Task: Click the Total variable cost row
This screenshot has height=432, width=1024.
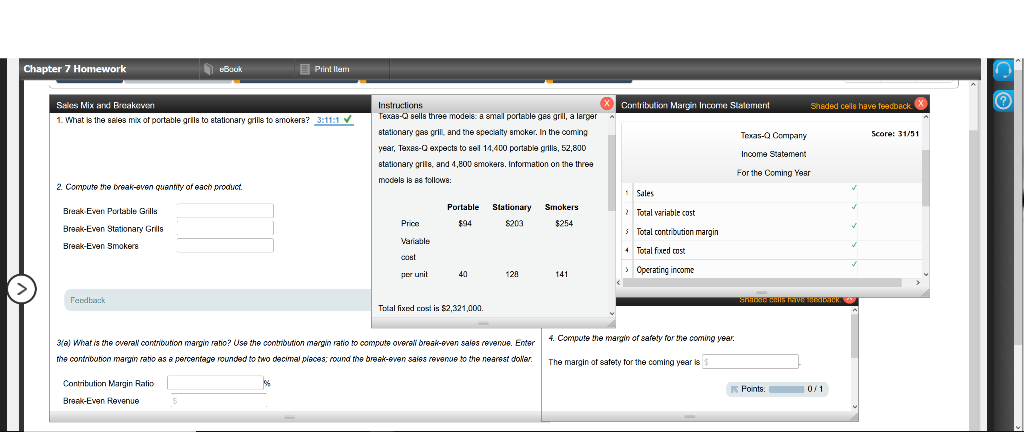Action: click(x=774, y=213)
